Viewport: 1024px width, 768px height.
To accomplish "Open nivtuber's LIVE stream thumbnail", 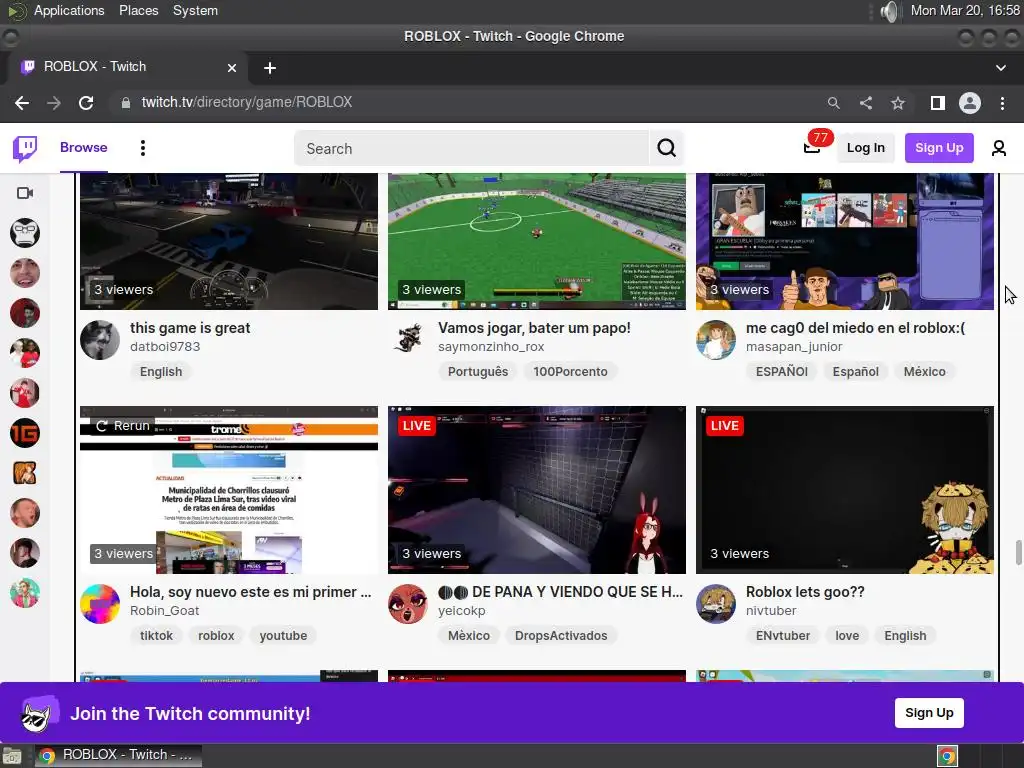I will (x=844, y=490).
